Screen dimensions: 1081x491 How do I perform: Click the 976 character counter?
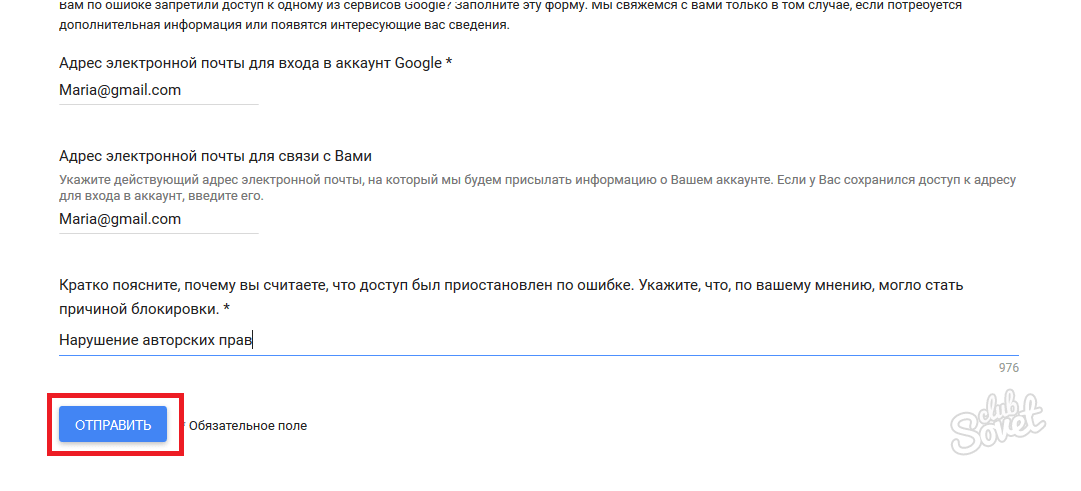(x=1008, y=368)
